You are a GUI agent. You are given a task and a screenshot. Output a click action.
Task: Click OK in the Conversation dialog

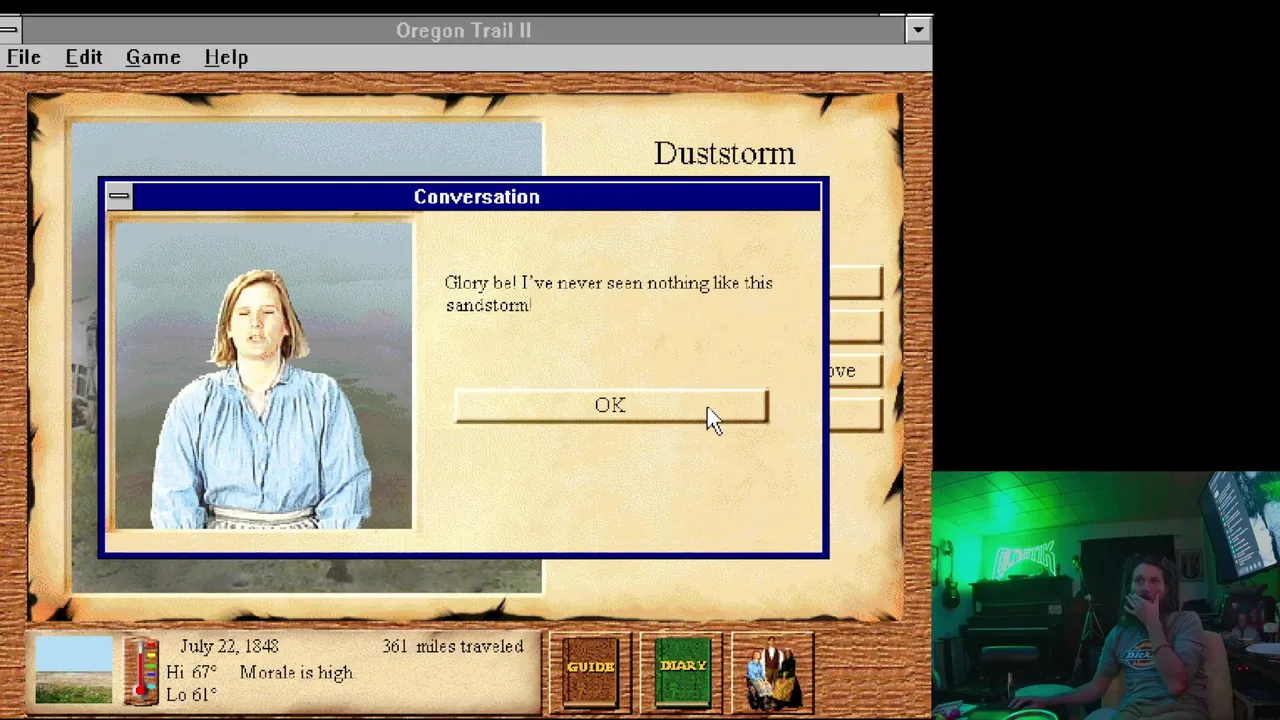tap(611, 405)
